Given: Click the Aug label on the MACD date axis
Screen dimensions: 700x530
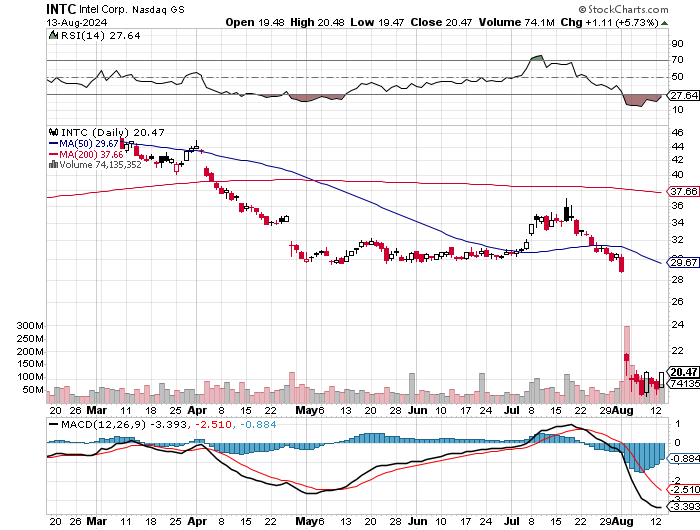Looking at the screenshot, I should click(620, 520).
